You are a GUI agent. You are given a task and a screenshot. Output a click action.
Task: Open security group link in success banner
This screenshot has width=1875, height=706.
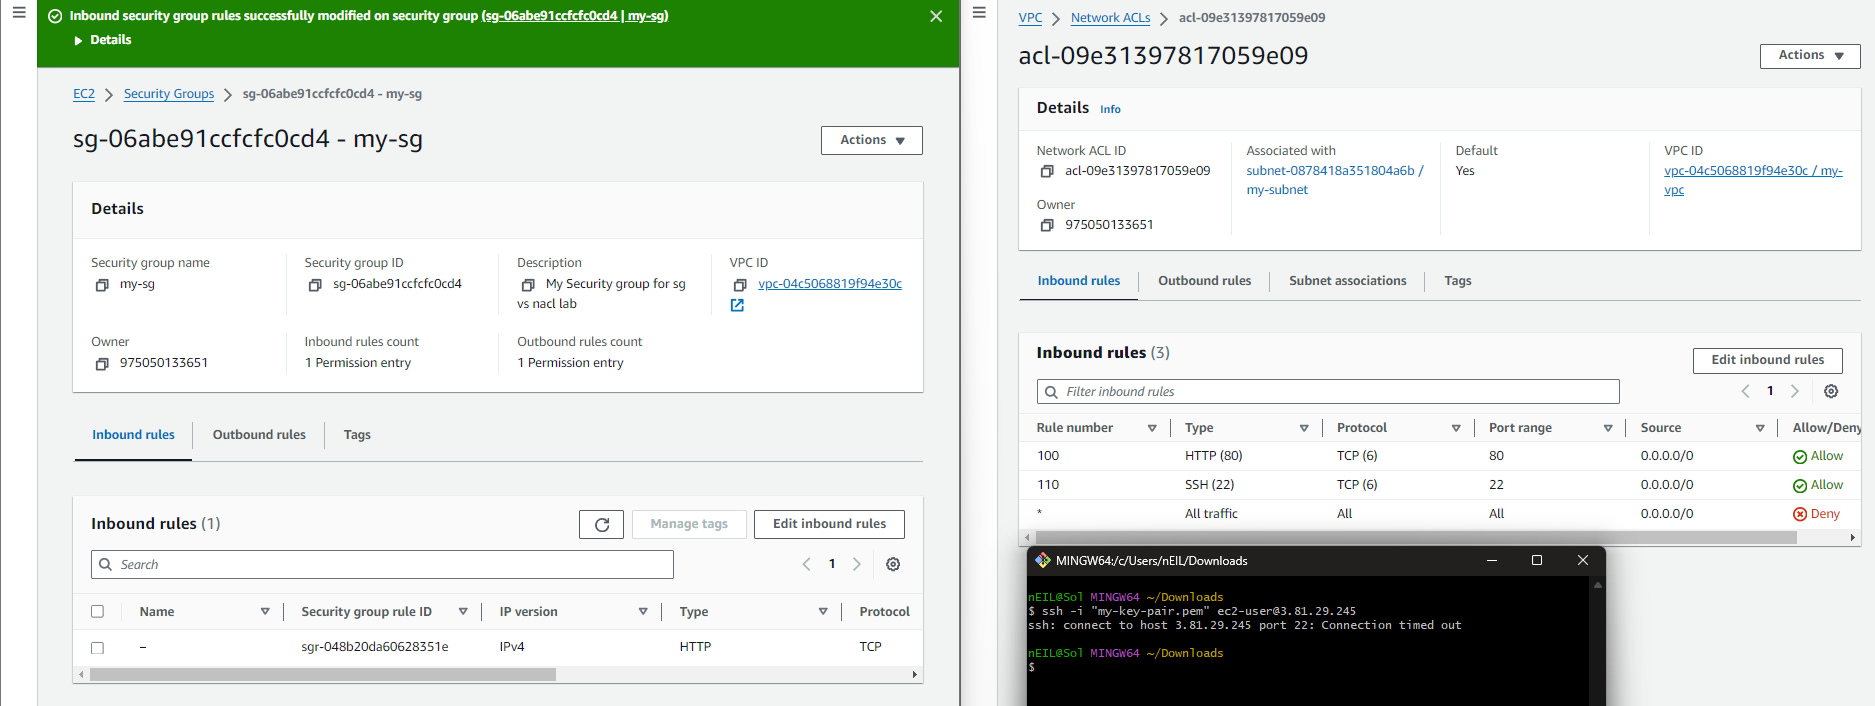575,16
